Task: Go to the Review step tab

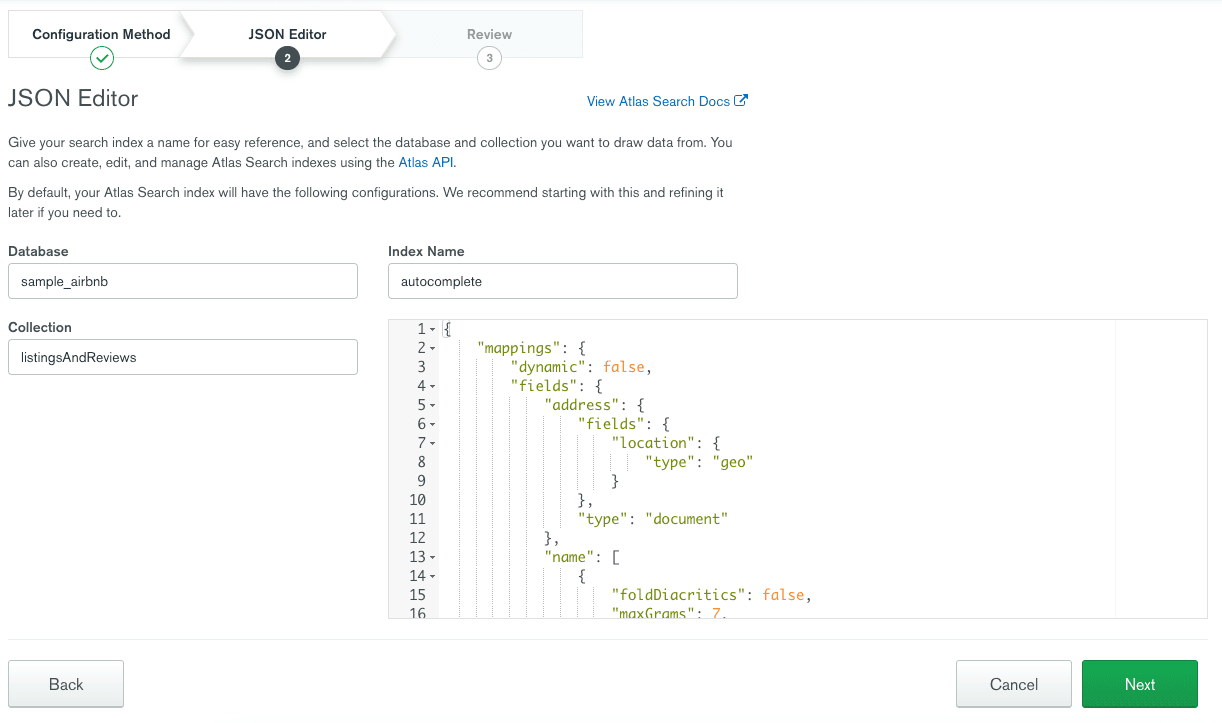Action: tap(489, 34)
